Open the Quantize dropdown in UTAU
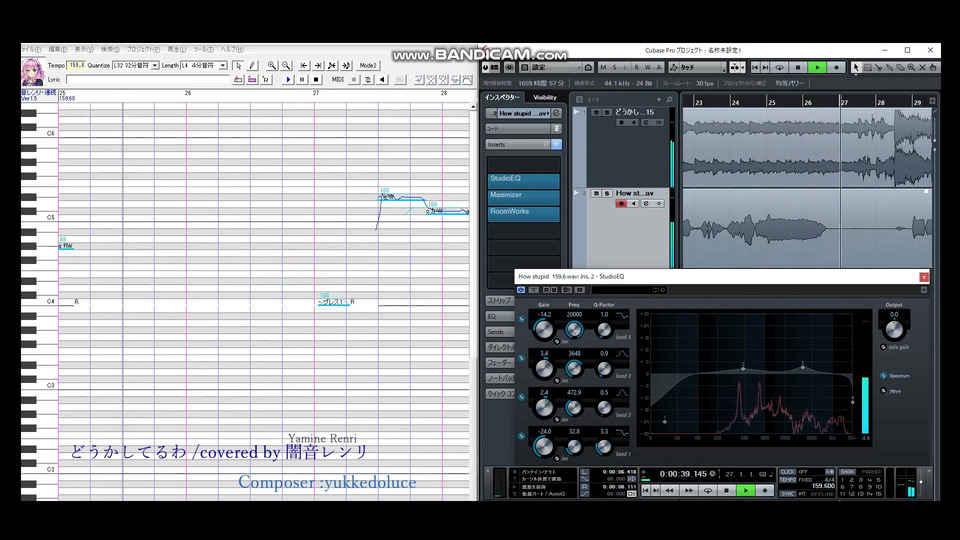 (155, 66)
